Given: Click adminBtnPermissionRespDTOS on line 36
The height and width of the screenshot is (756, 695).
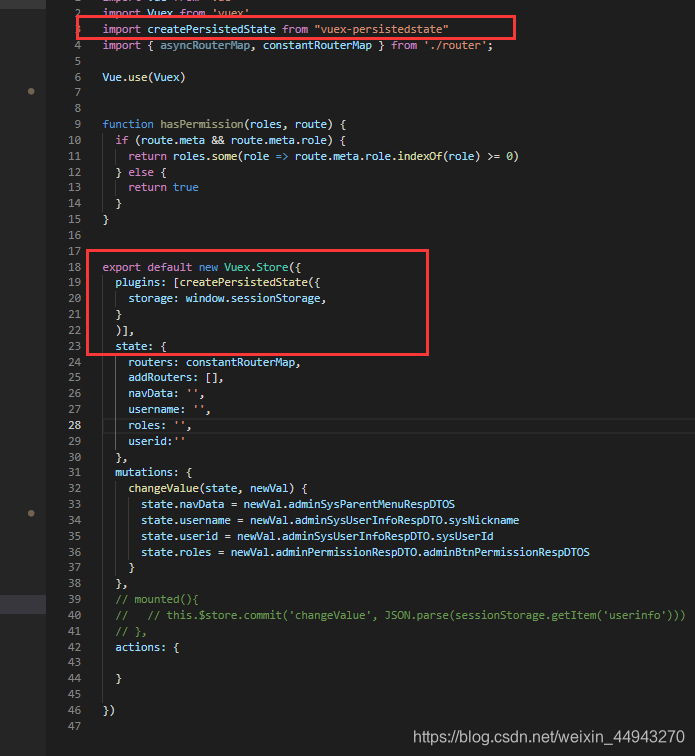Looking at the screenshot, I should pos(506,552).
